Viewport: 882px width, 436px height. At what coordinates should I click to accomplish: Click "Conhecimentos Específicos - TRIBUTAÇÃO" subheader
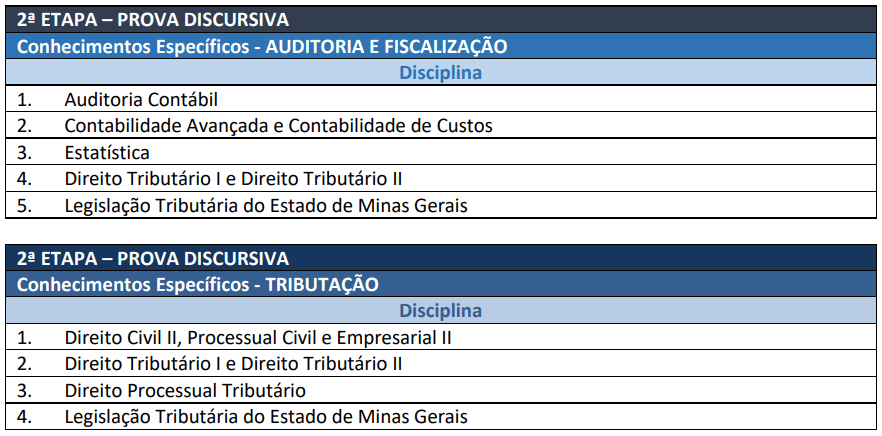coord(198,285)
